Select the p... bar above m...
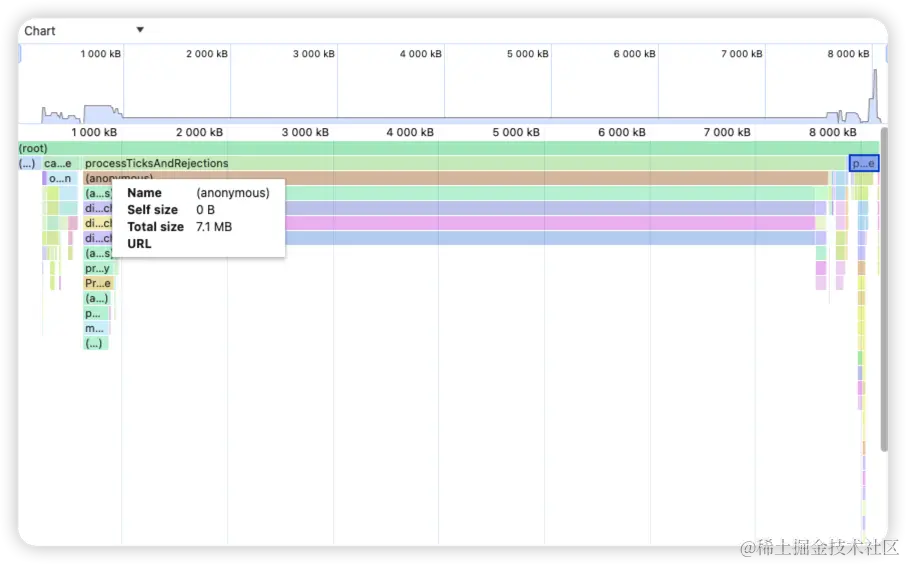Viewport: 906px width, 564px height. coord(96,313)
